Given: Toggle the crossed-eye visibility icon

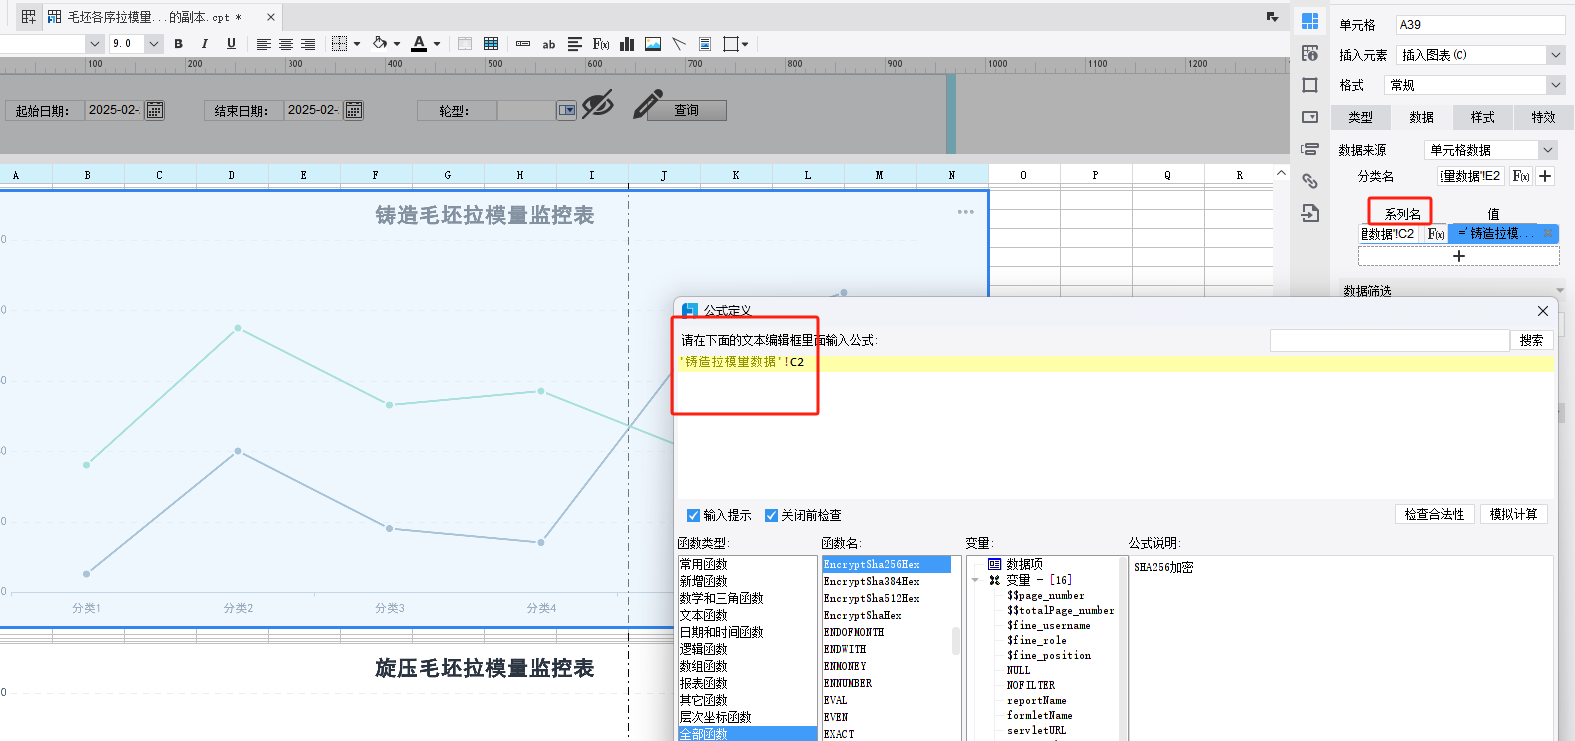Looking at the screenshot, I should pyautogui.click(x=597, y=104).
